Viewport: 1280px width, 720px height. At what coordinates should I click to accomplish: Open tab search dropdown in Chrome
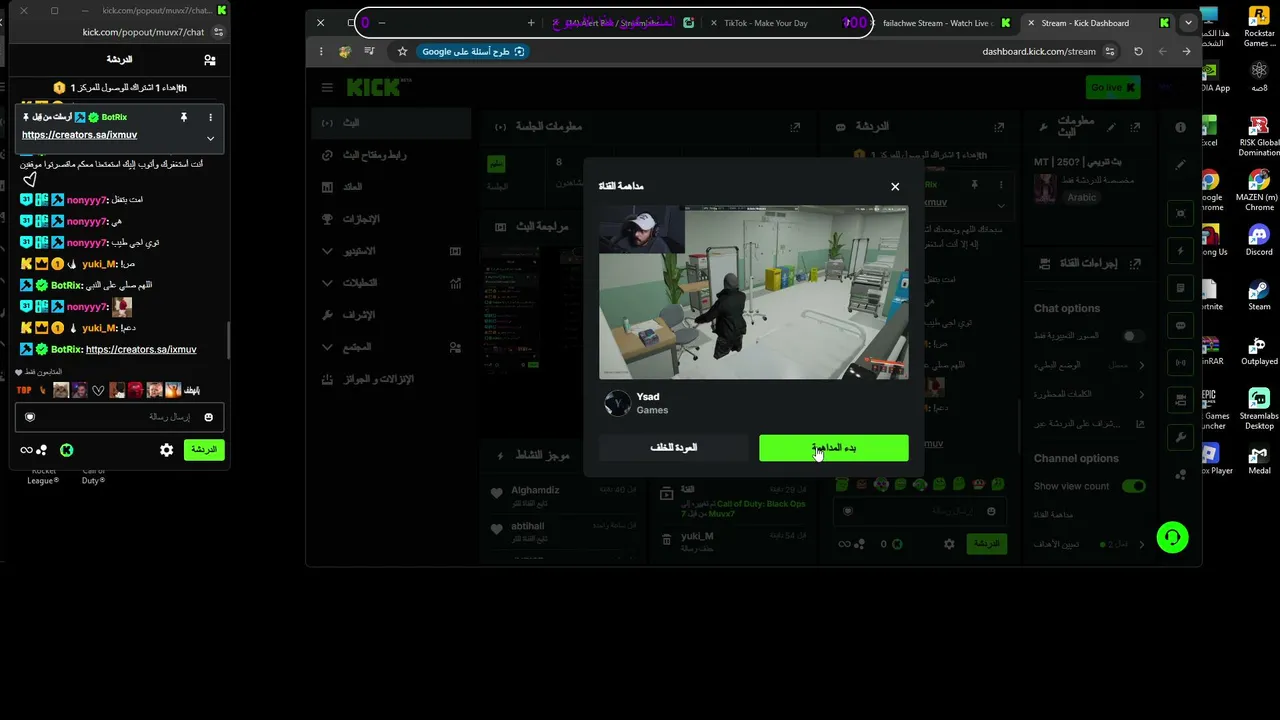tap(1188, 23)
